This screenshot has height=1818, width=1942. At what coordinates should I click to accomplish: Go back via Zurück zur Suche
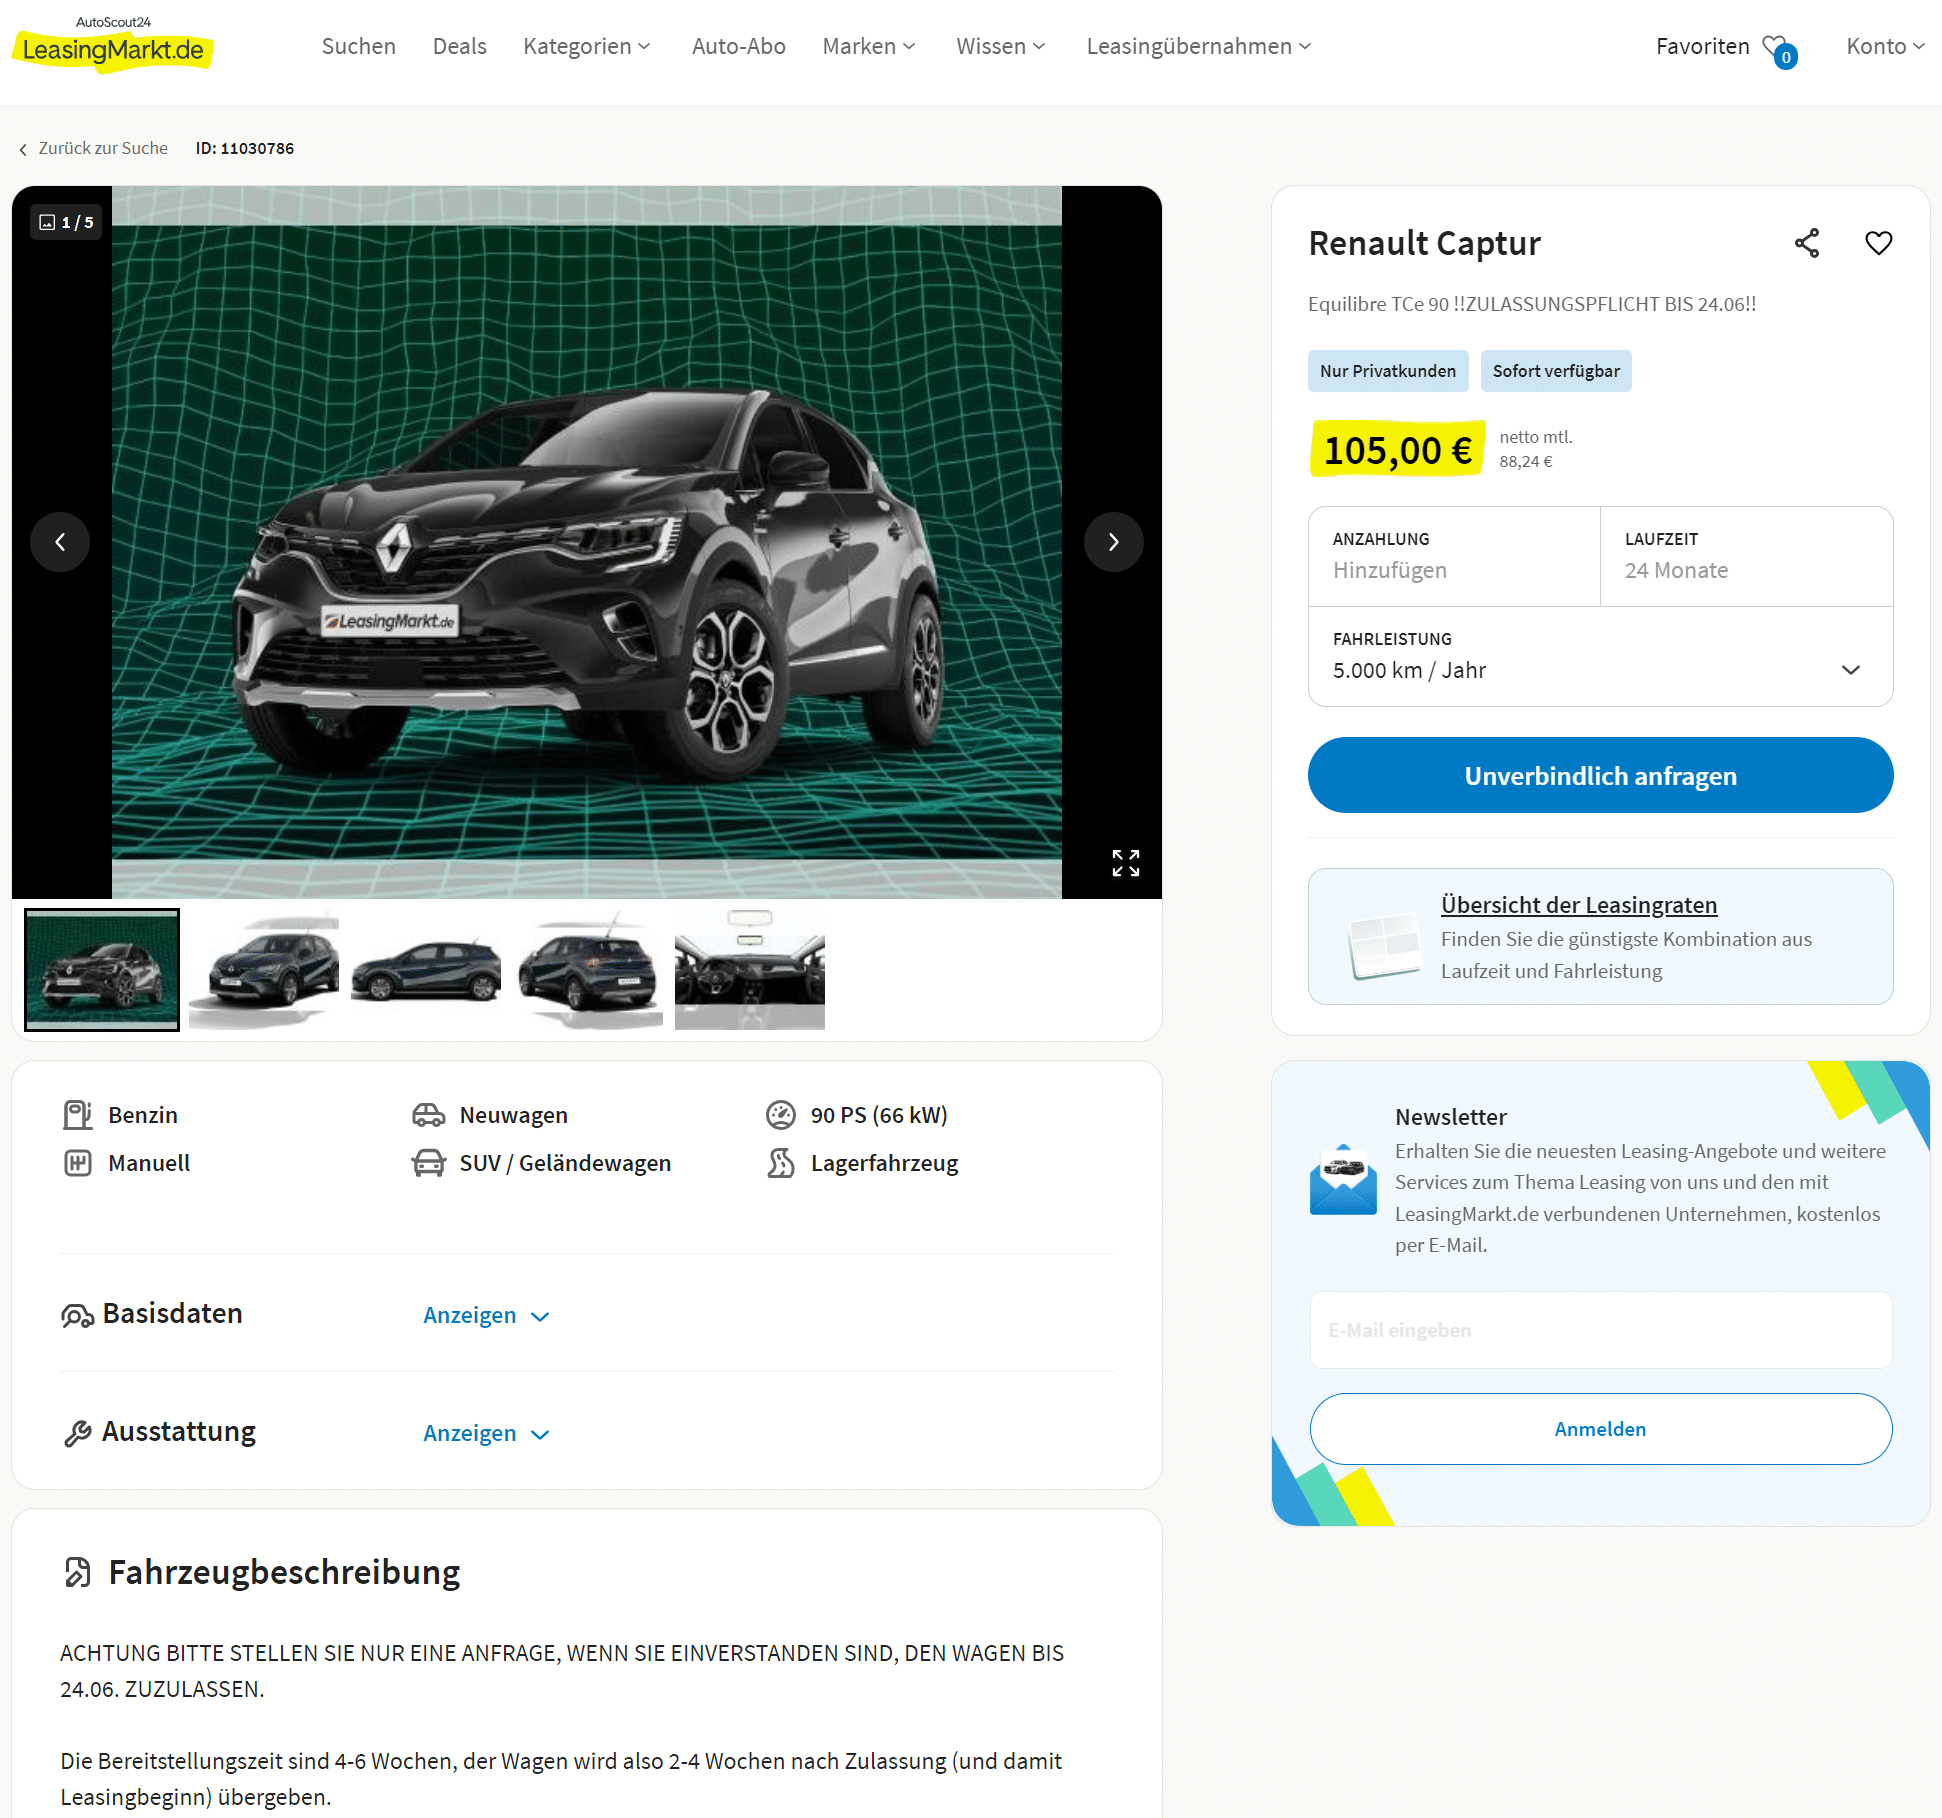coord(103,149)
